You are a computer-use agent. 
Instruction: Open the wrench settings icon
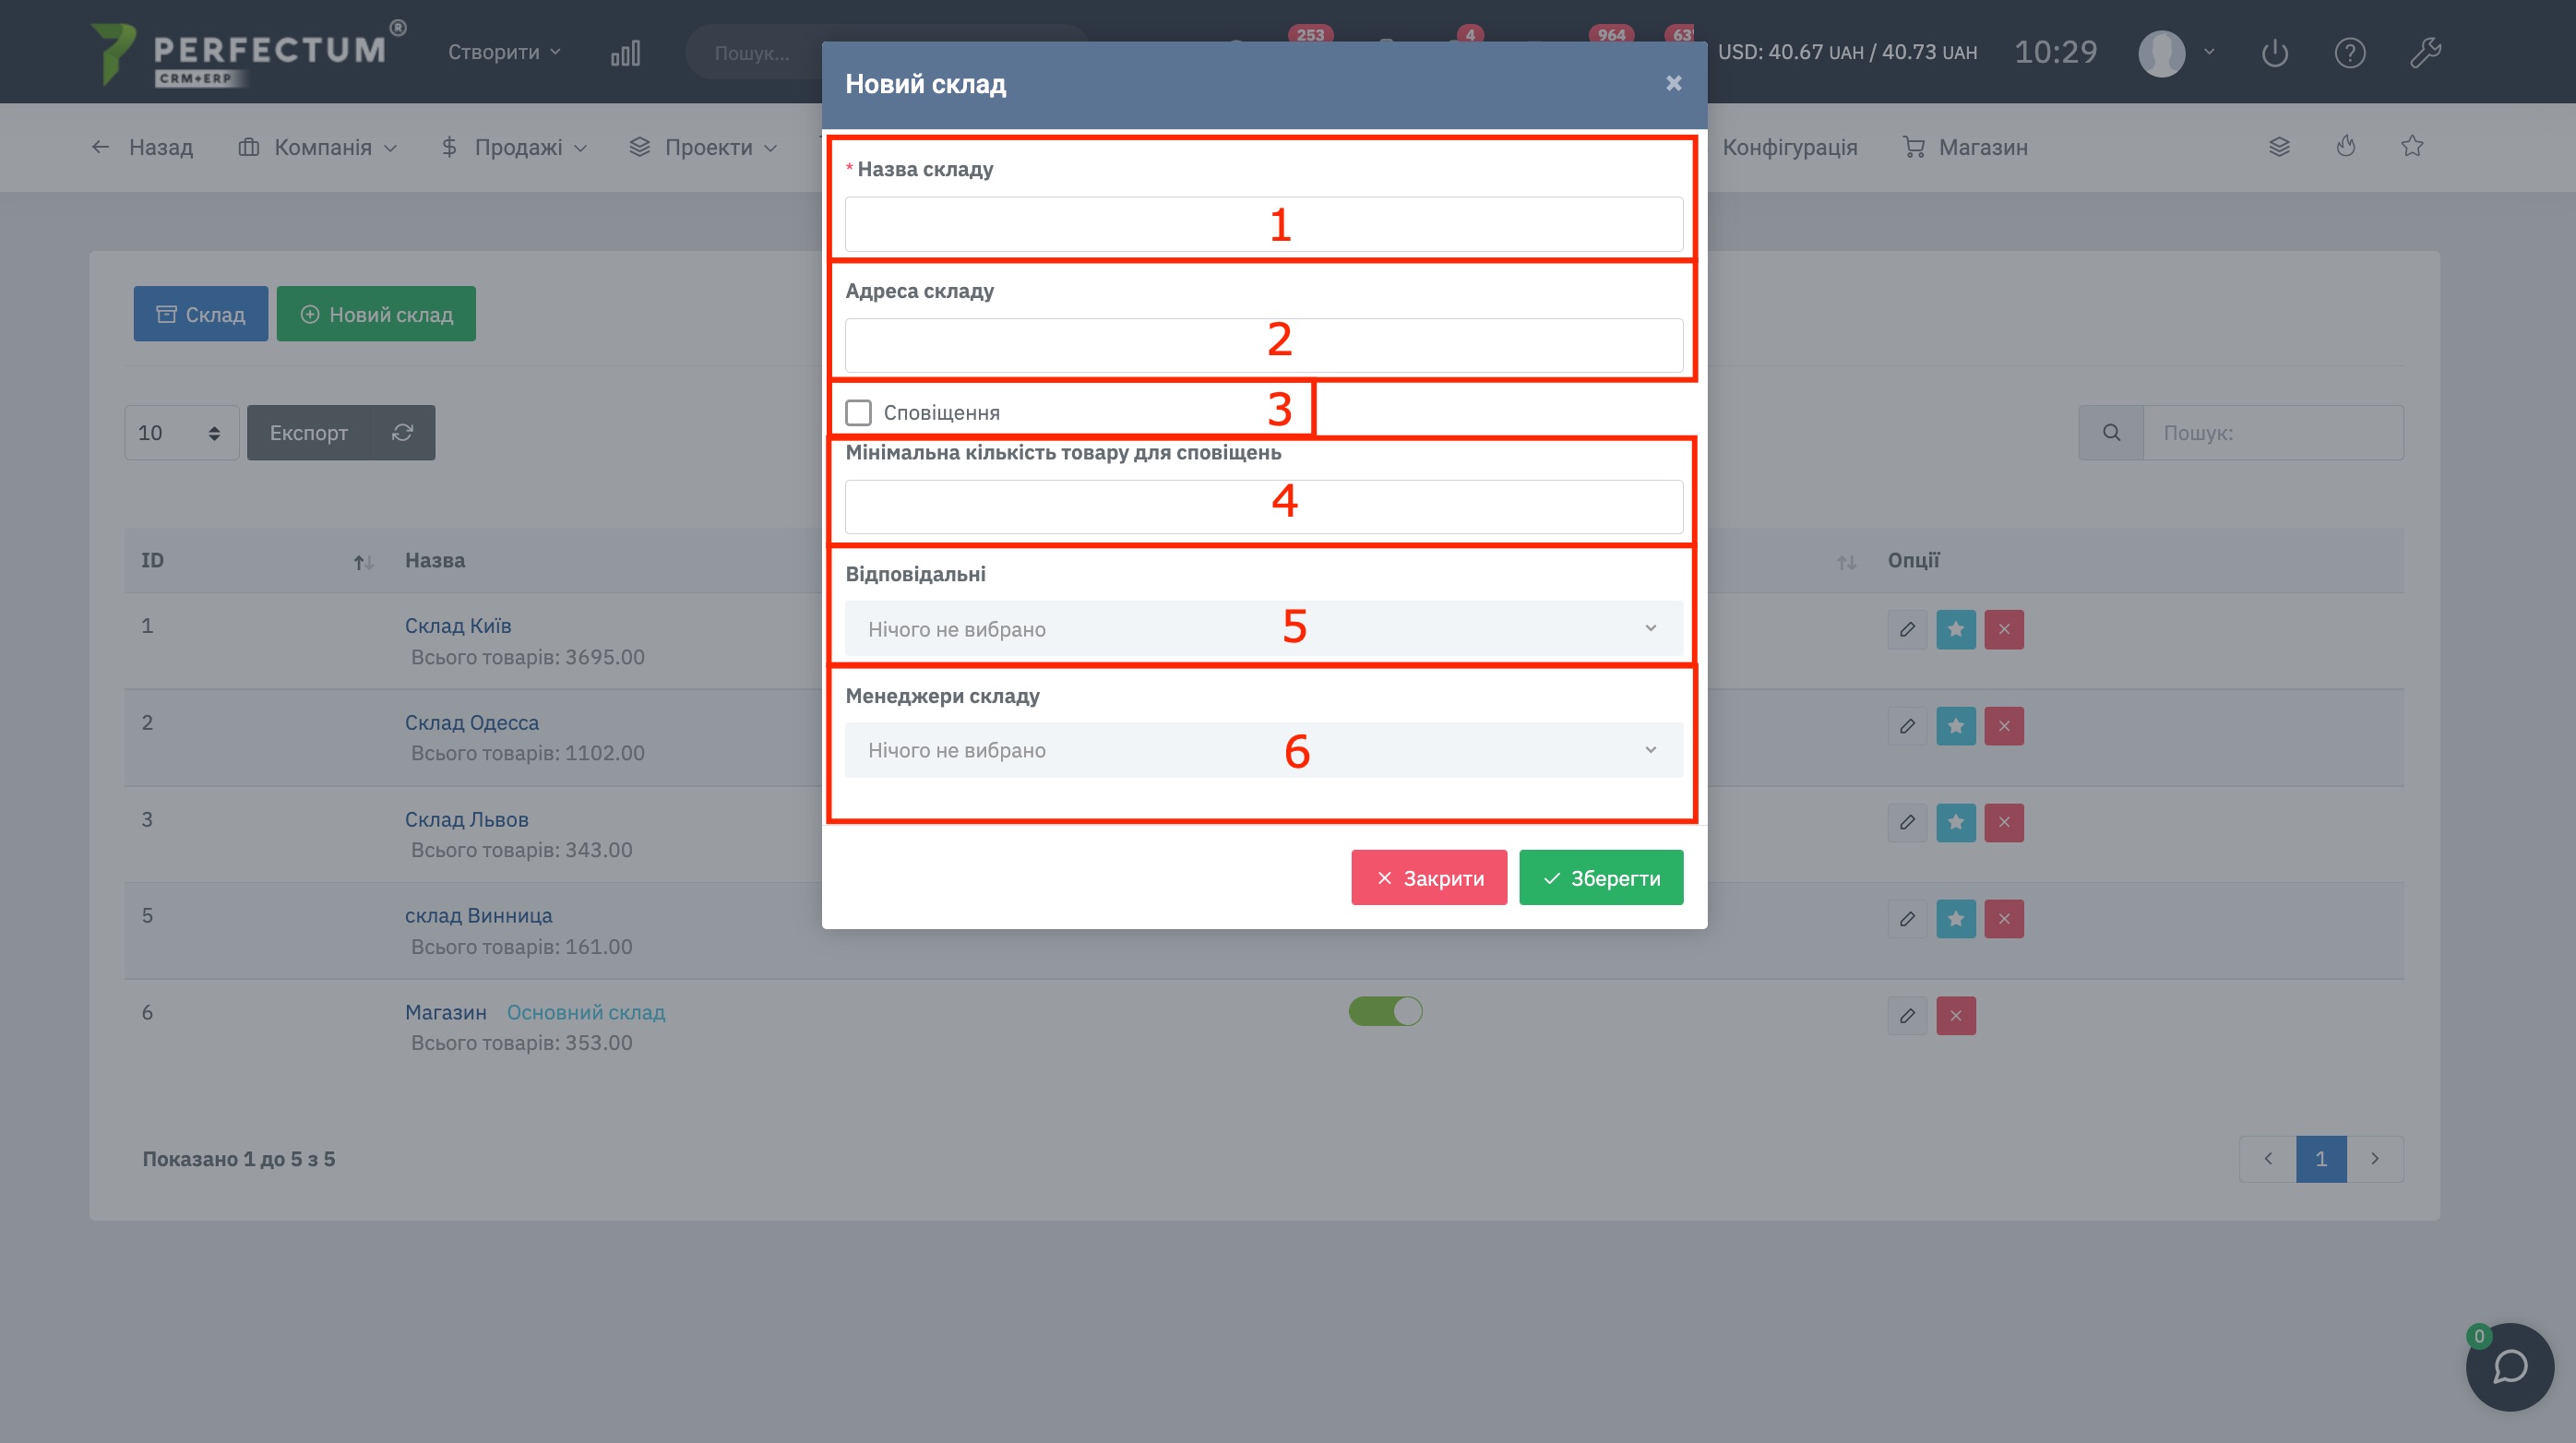click(2425, 52)
